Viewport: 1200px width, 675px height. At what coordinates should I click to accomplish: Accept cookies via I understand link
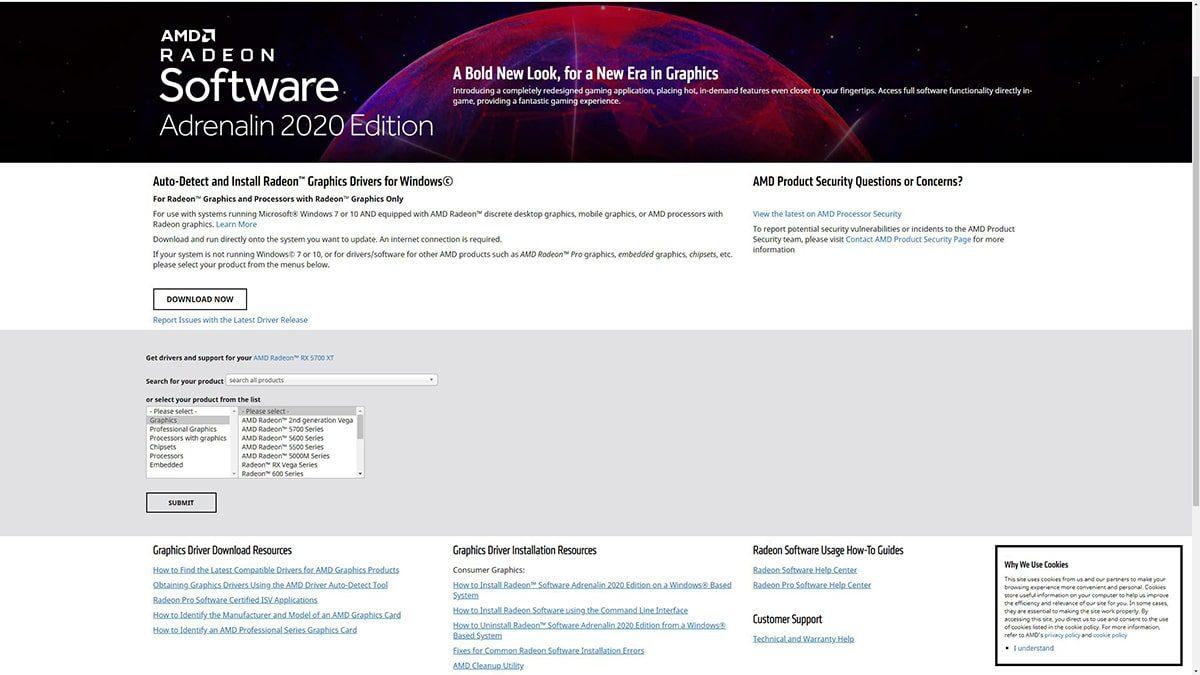click(x=1035, y=648)
